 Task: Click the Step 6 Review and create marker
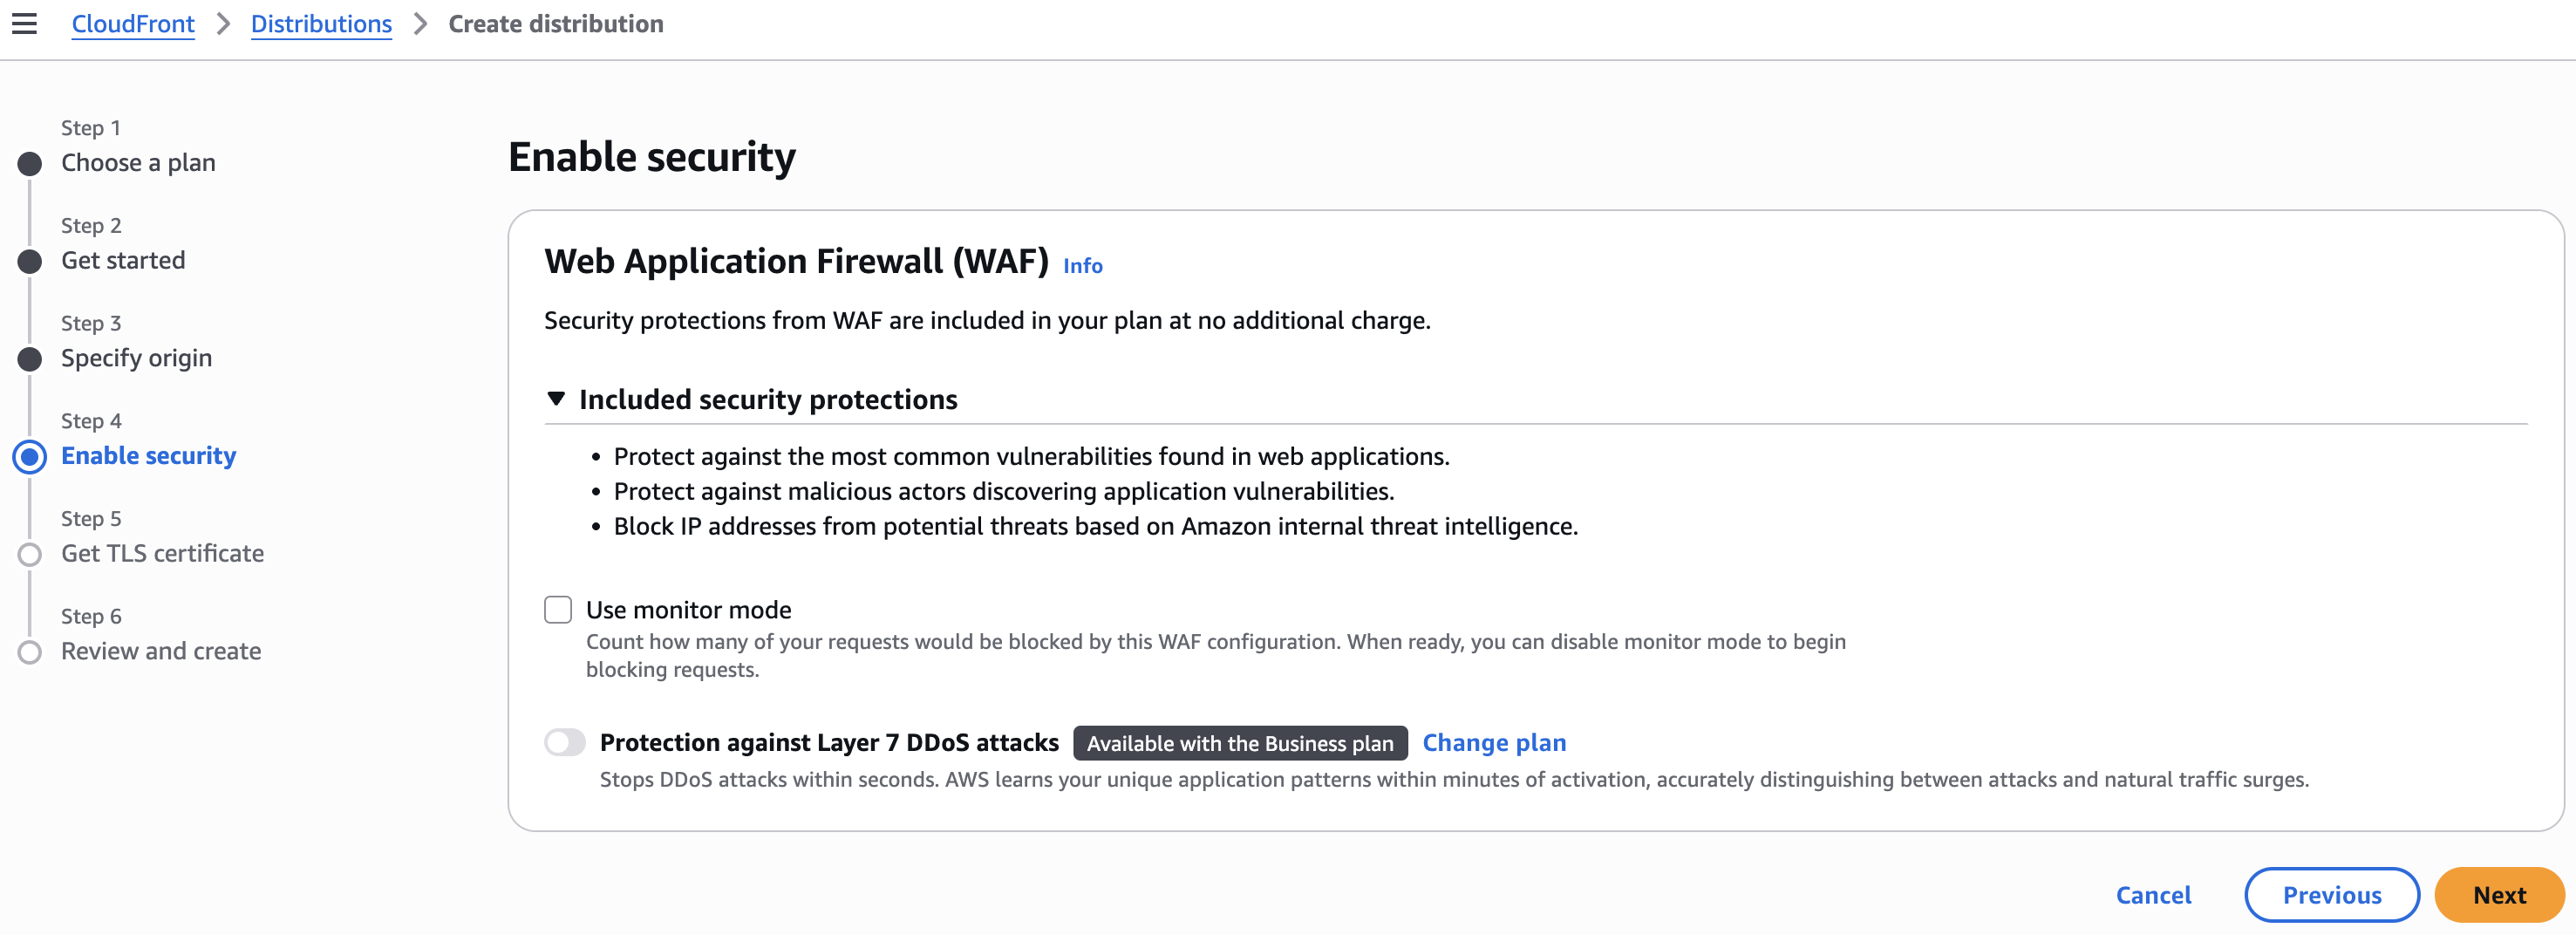click(30, 653)
